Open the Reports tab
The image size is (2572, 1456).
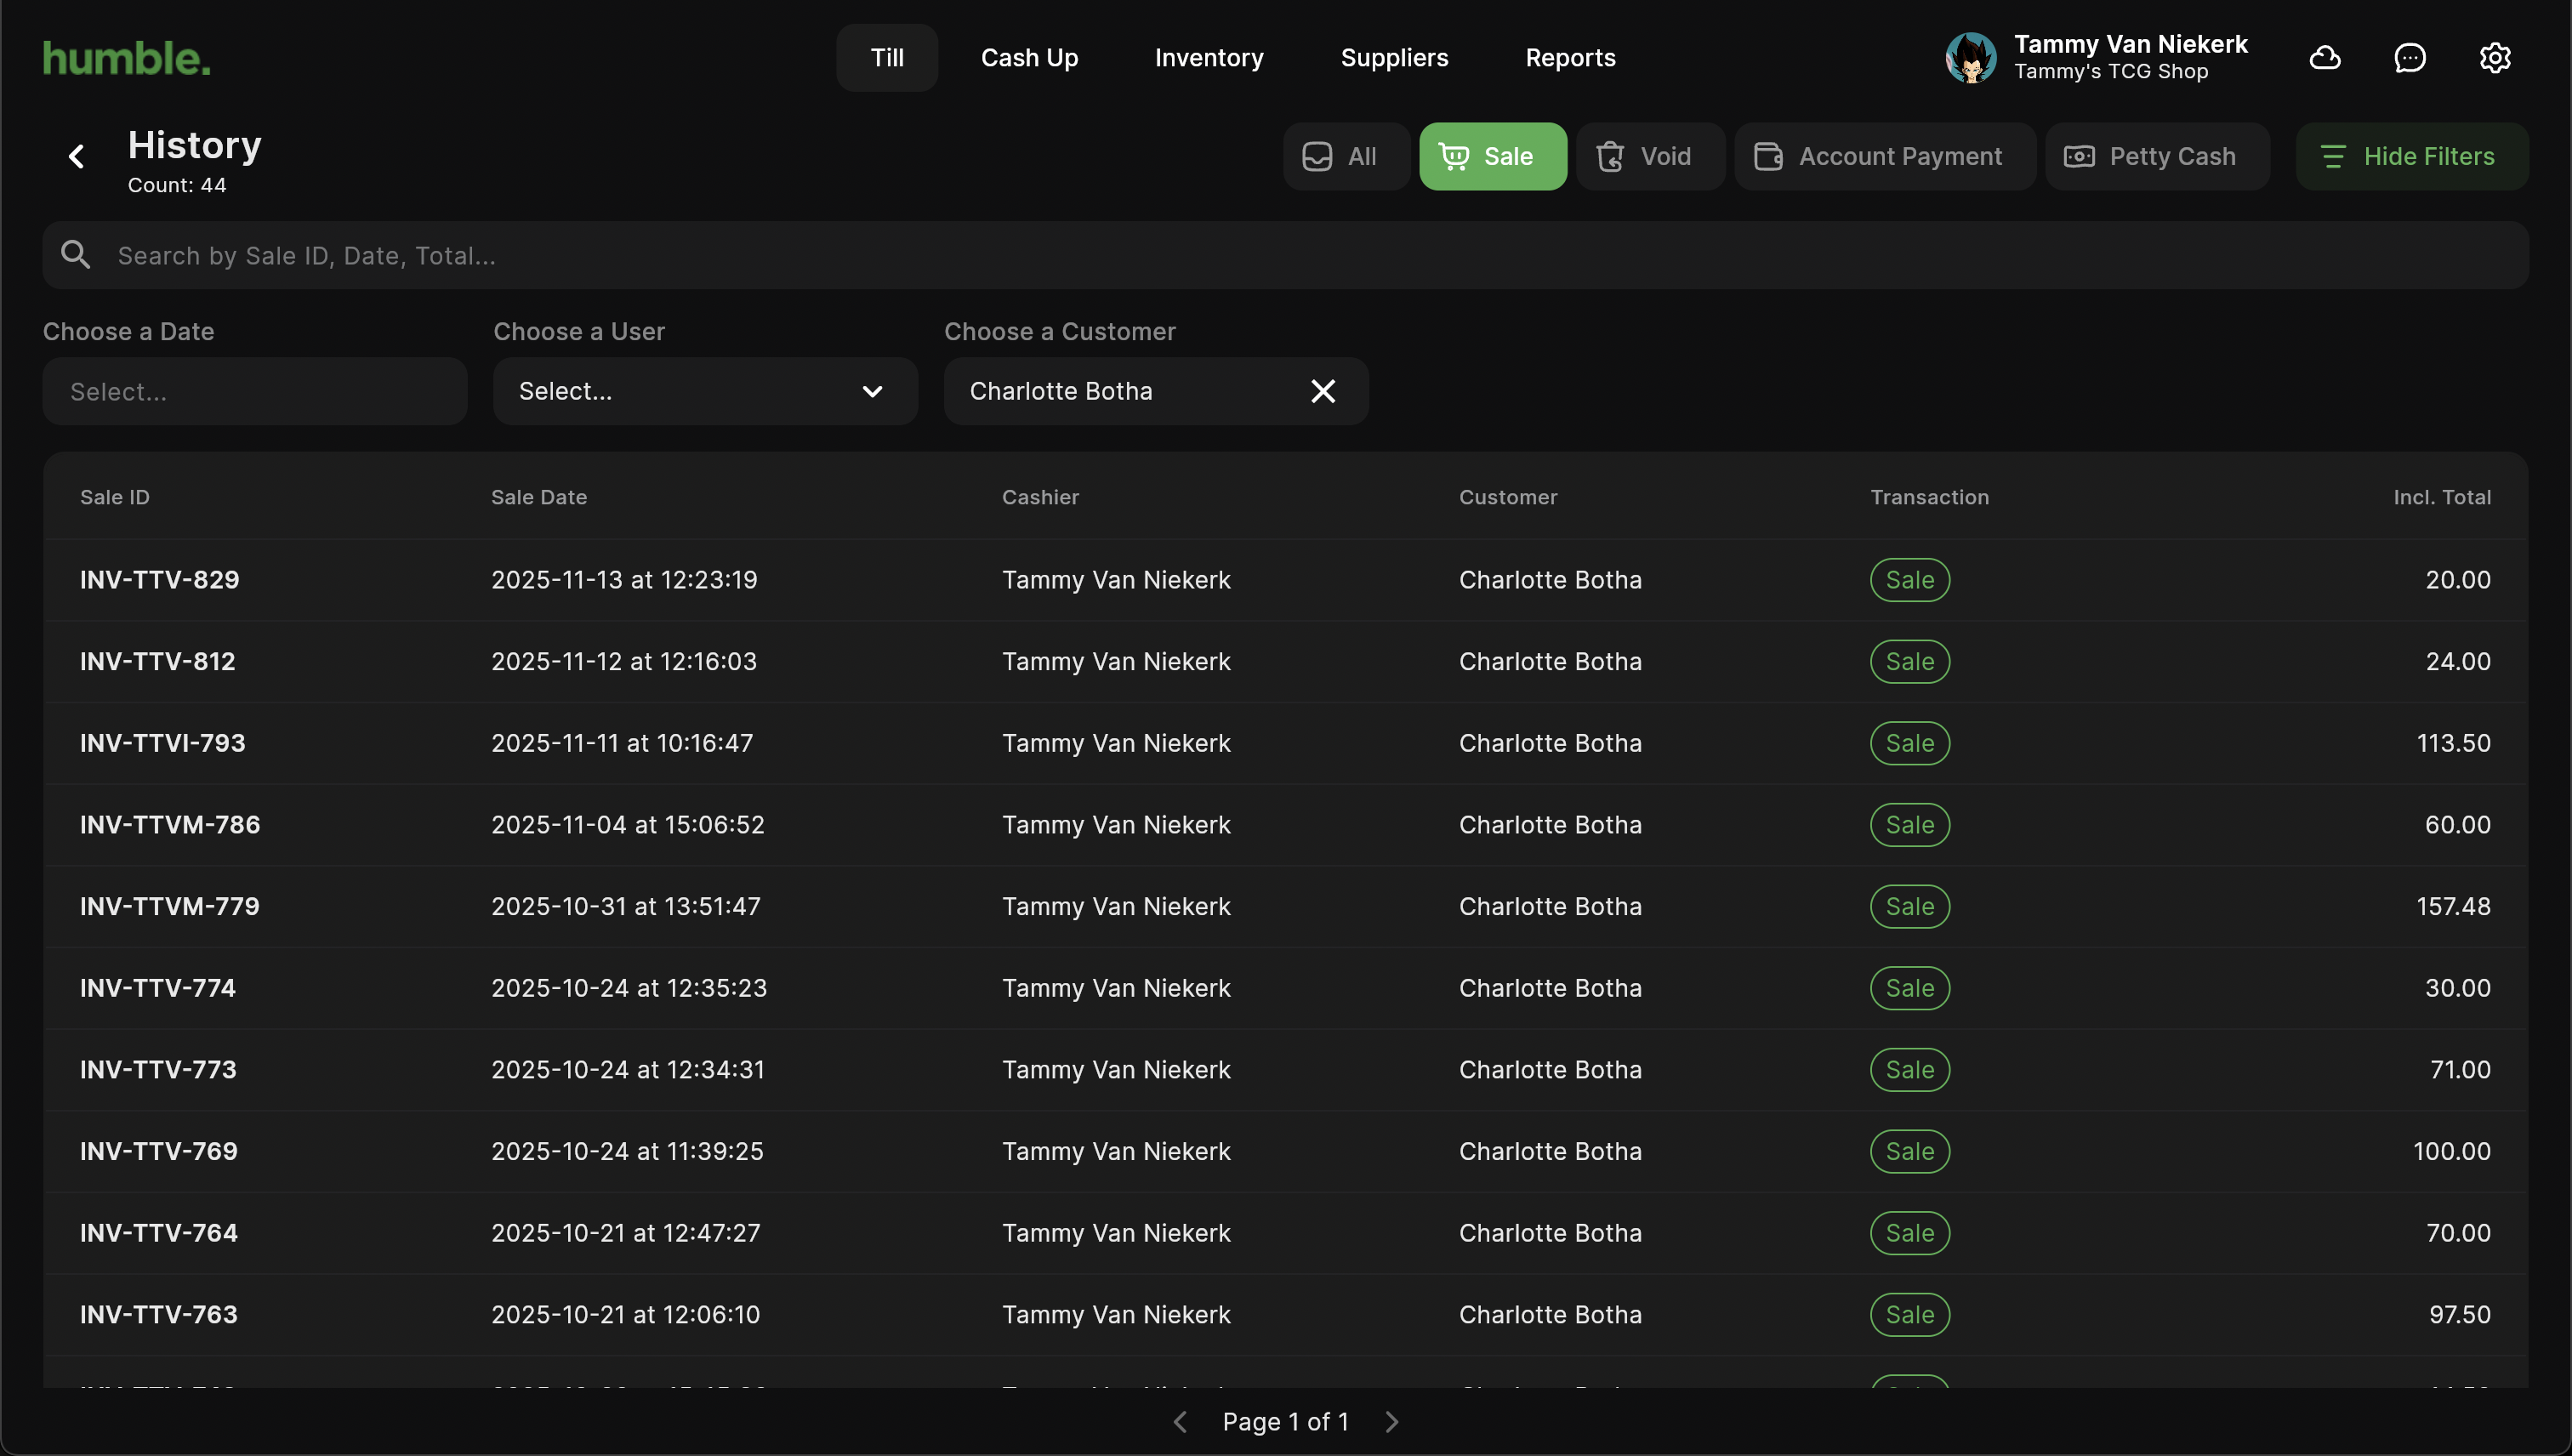click(1569, 58)
